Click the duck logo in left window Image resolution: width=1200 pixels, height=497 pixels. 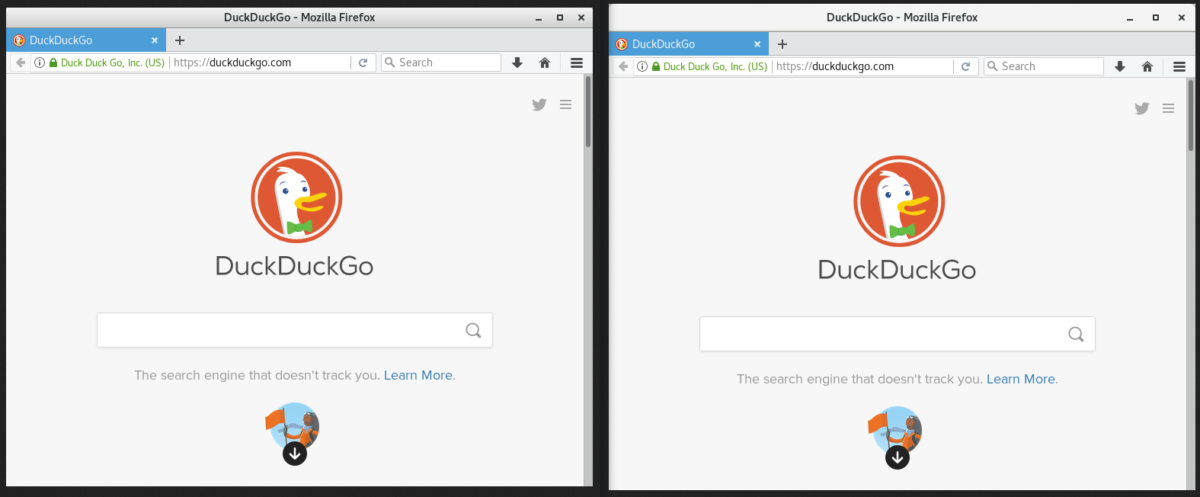(x=295, y=197)
